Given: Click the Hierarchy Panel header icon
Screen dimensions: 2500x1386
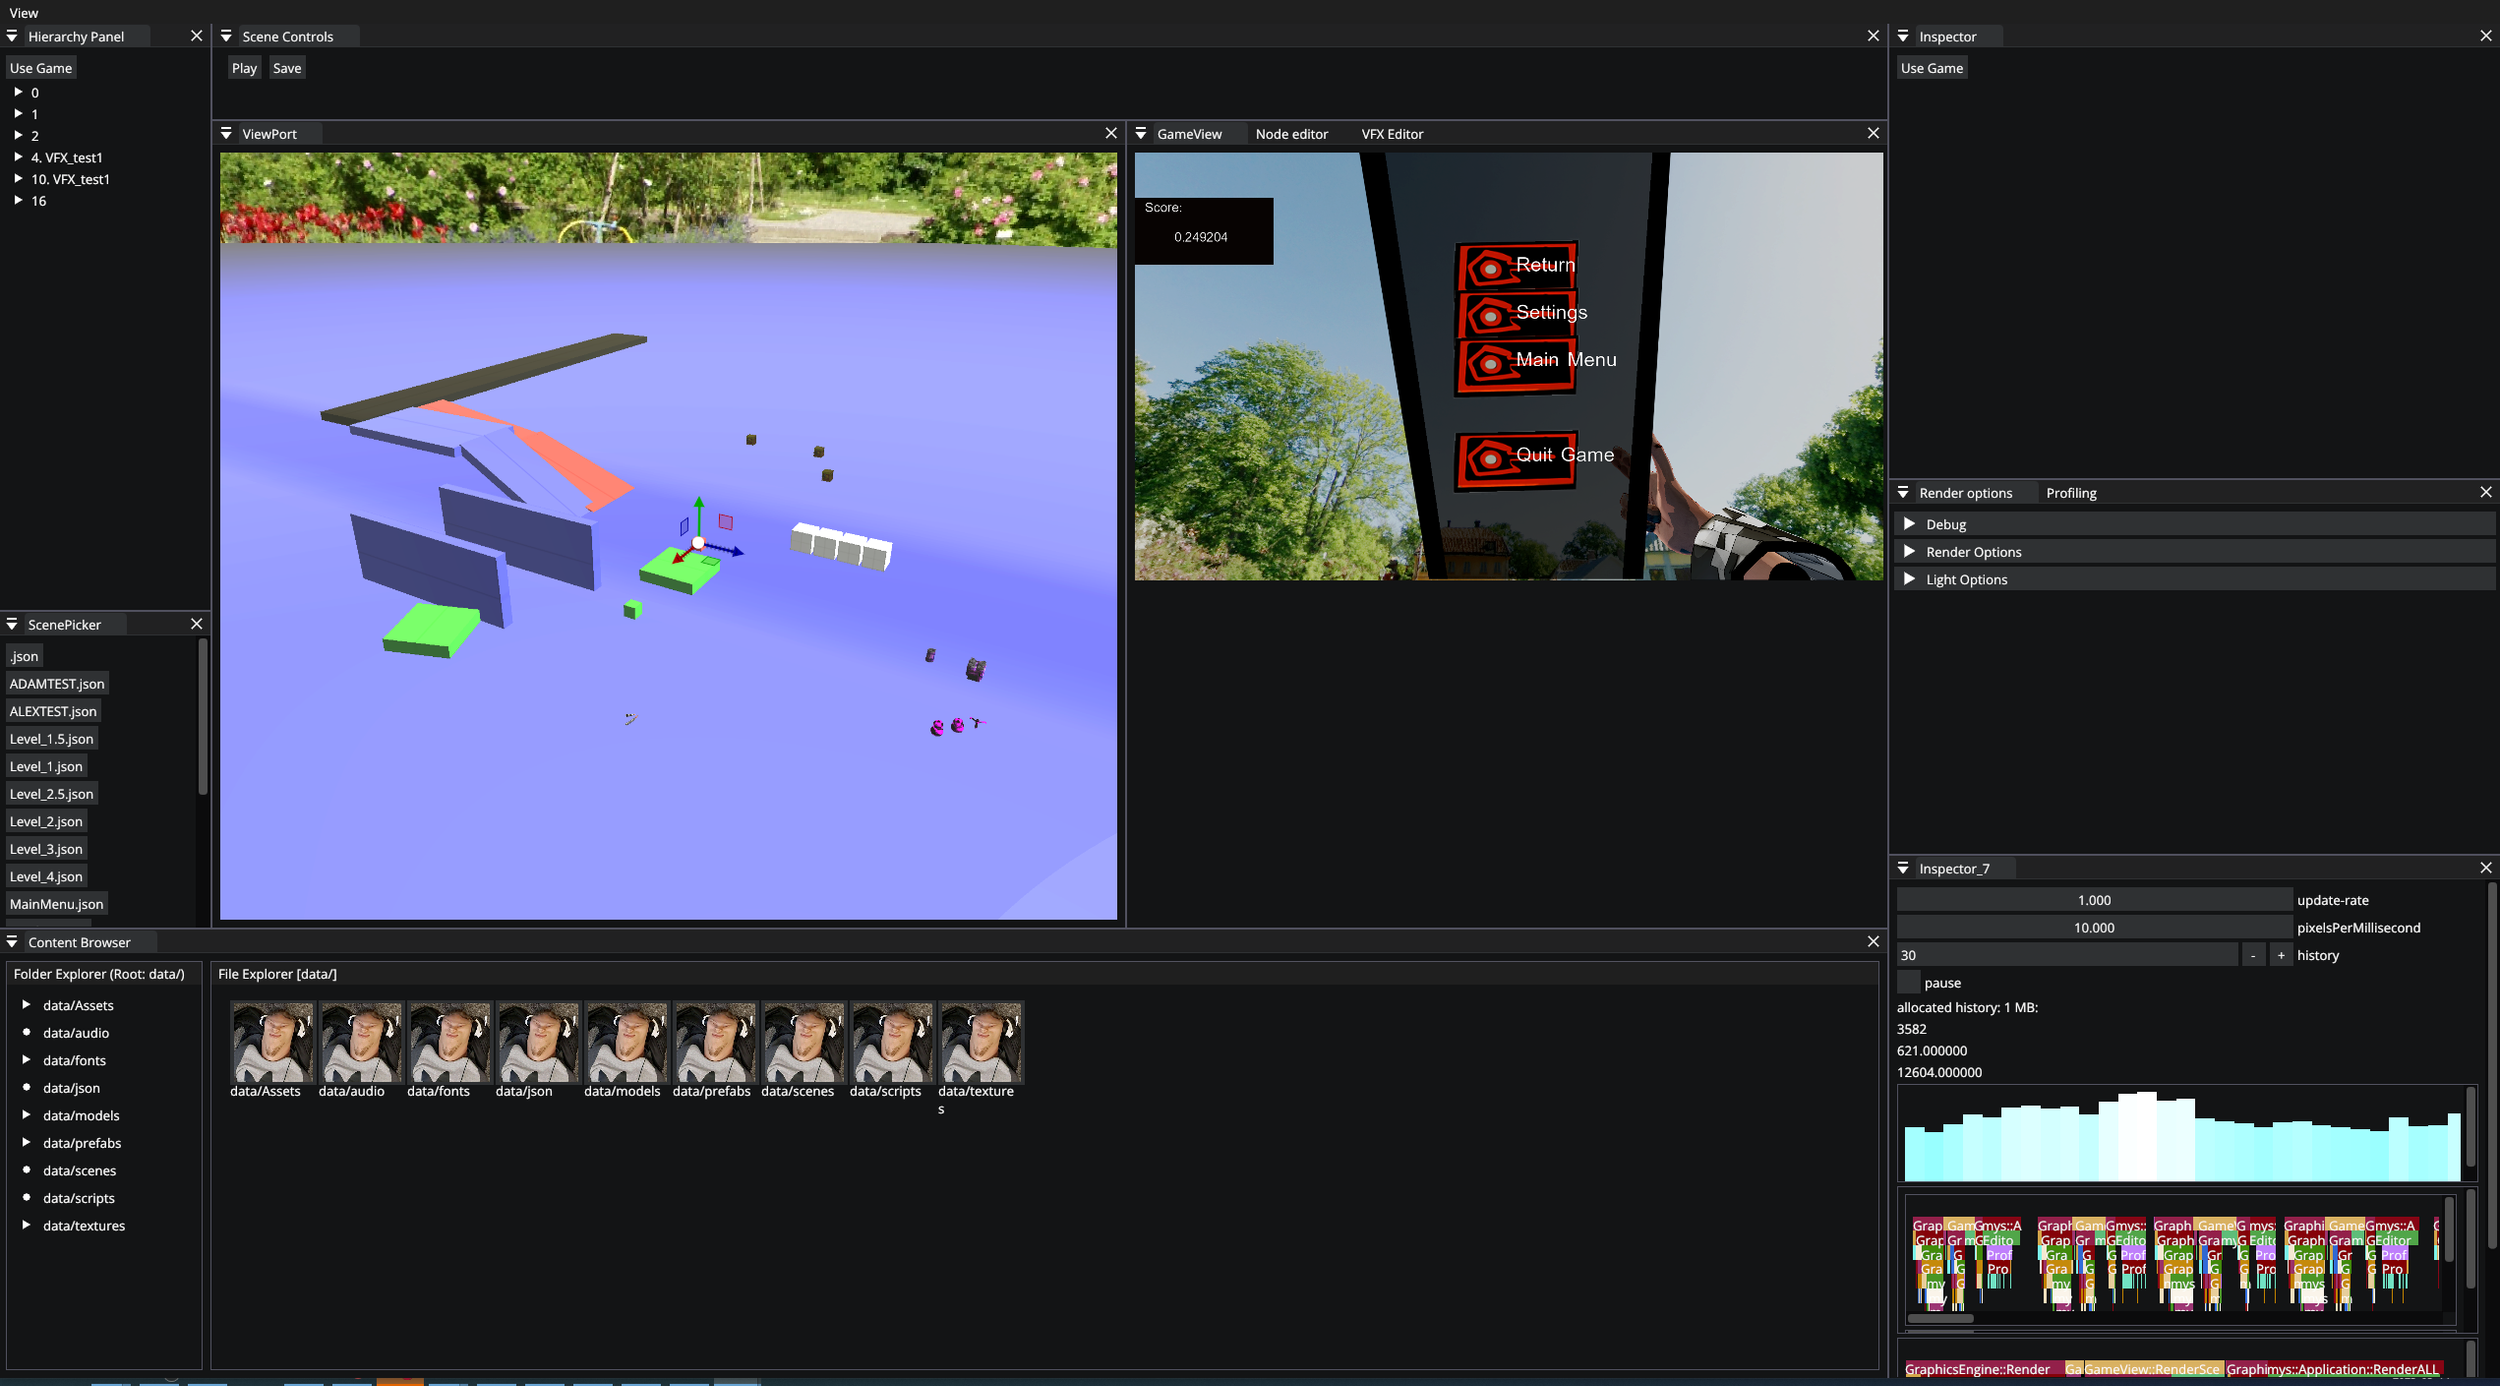Looking at the screenshot, I should 12,36.
